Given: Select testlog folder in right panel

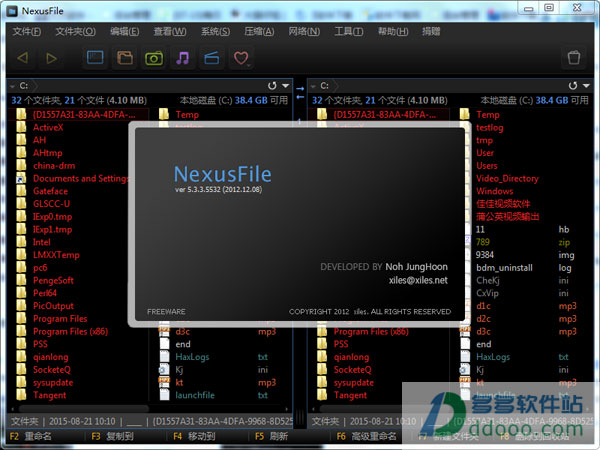Looking at the screenshot, I should point(489,127).
